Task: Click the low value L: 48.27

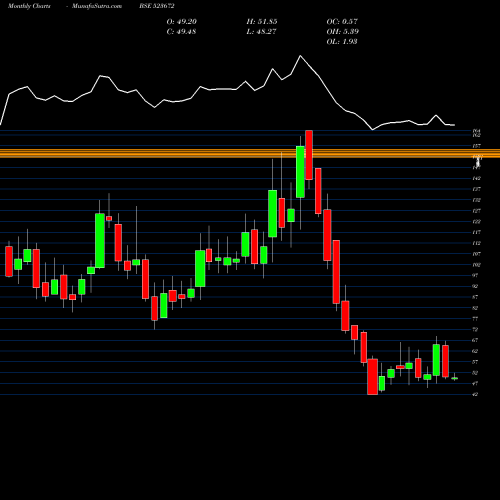Action: tap(261, 32)
